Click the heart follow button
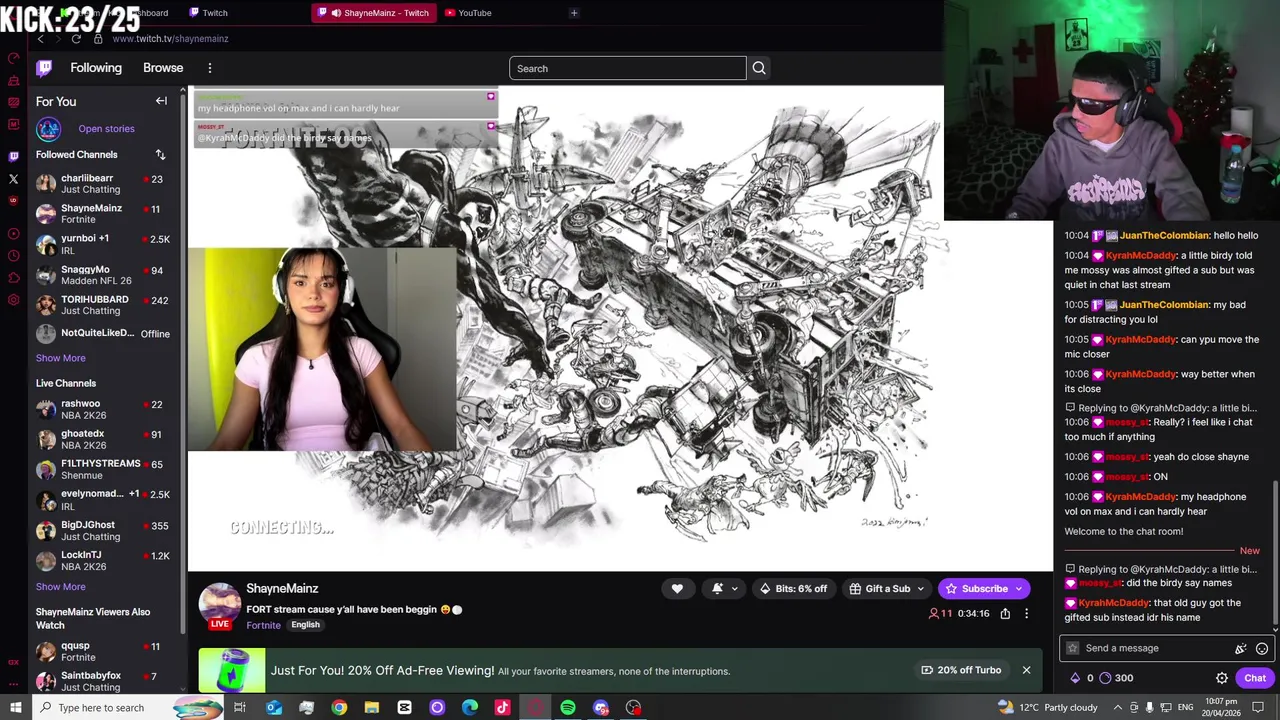The image size is (1280, 720). [677, 589]
